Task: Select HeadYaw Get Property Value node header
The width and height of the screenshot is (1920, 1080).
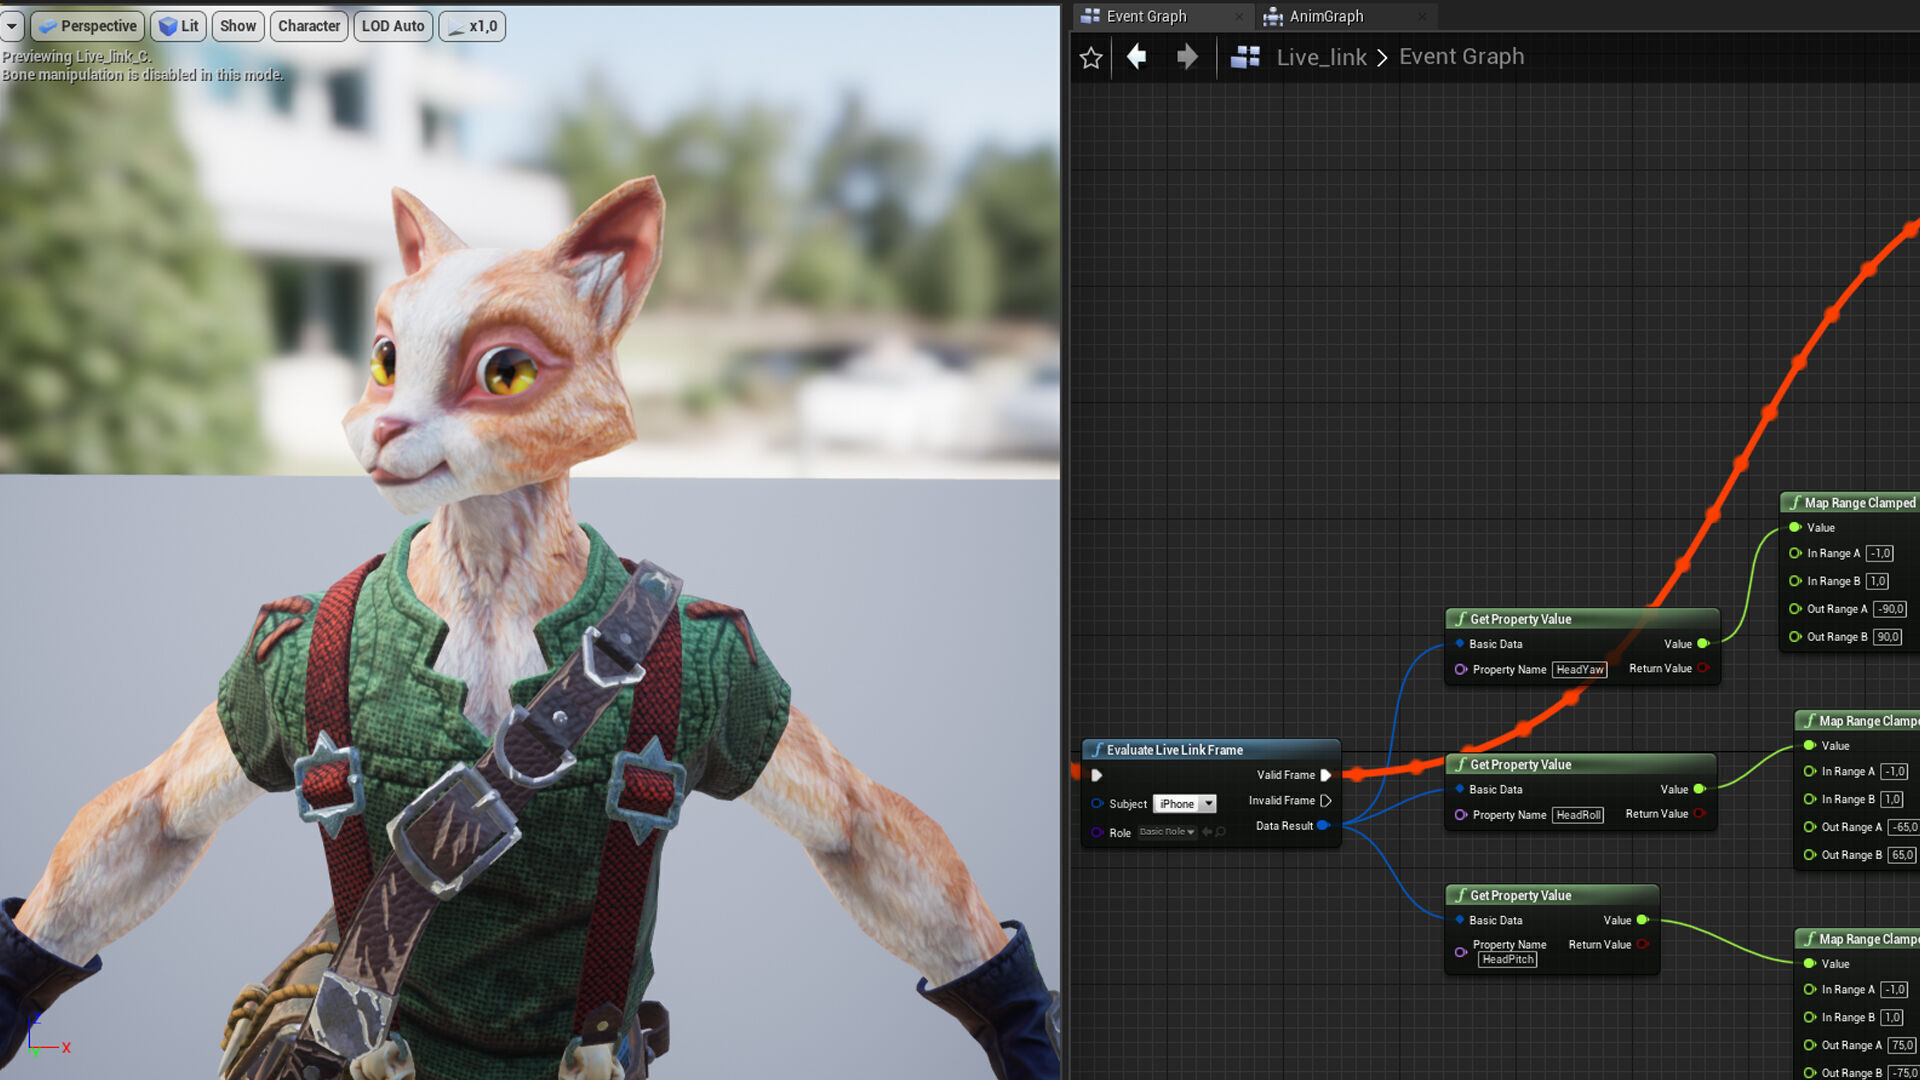Action: (x=1582, y=619)
